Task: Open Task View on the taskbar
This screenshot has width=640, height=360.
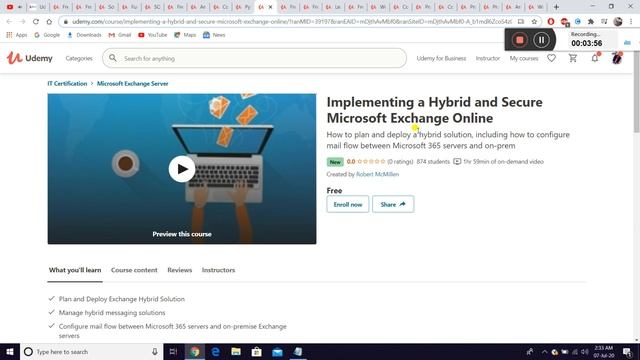Action: (x=173, y=351)
